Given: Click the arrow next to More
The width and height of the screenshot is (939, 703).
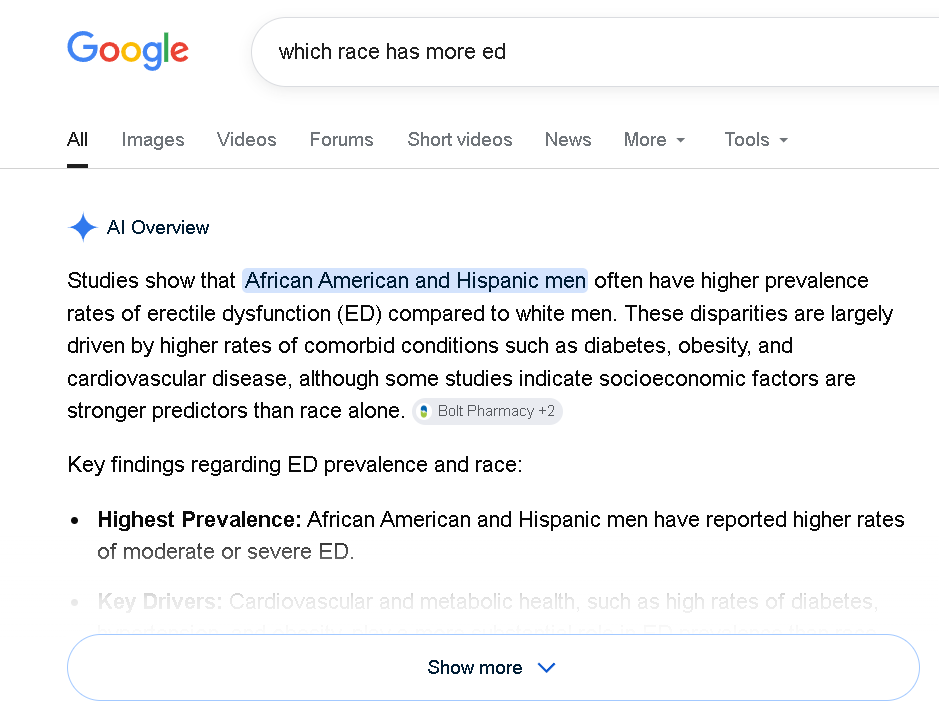Looking at the screenshot, I should [681, 140].
